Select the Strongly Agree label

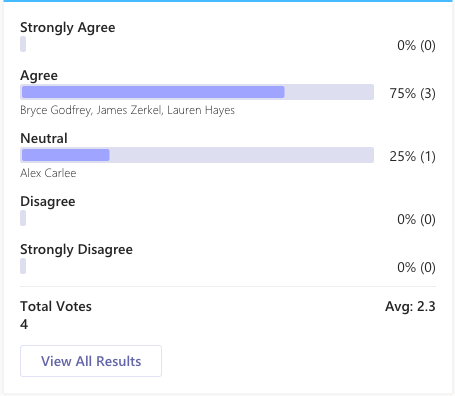68,28
